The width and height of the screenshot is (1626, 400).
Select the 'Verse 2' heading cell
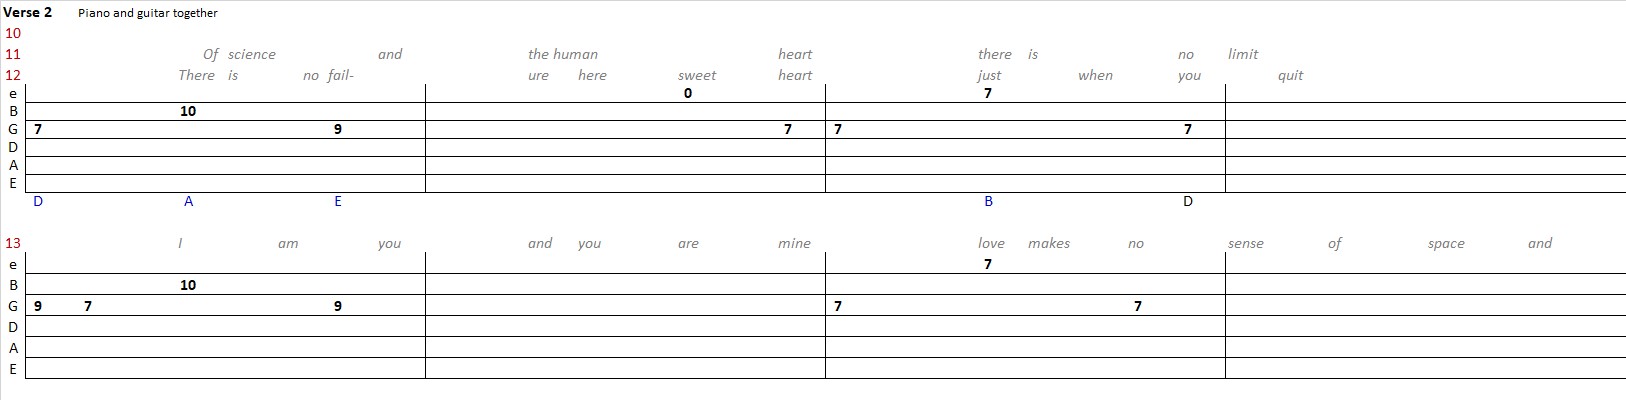pyautogui.click(x=28, y=13)
